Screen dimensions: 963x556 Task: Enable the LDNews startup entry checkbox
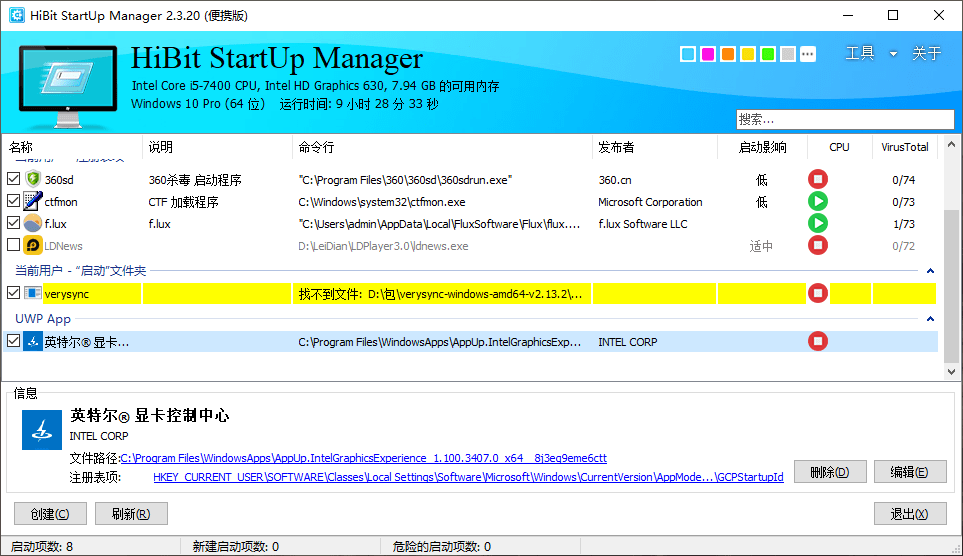14,245
